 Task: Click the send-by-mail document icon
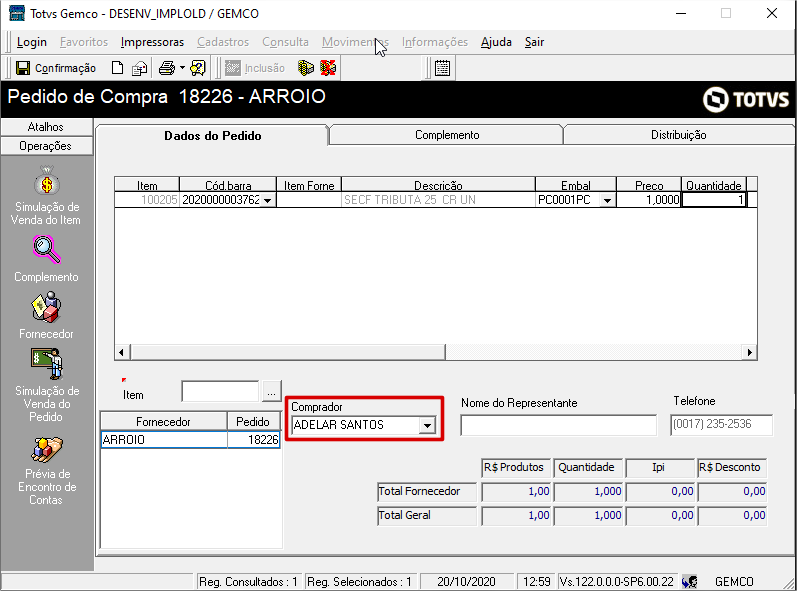pos(139,68)
